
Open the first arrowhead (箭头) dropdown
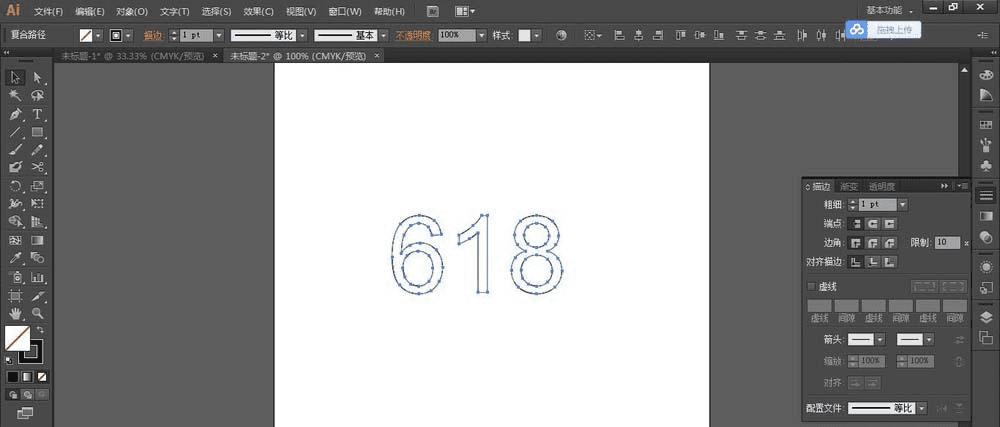881,340
